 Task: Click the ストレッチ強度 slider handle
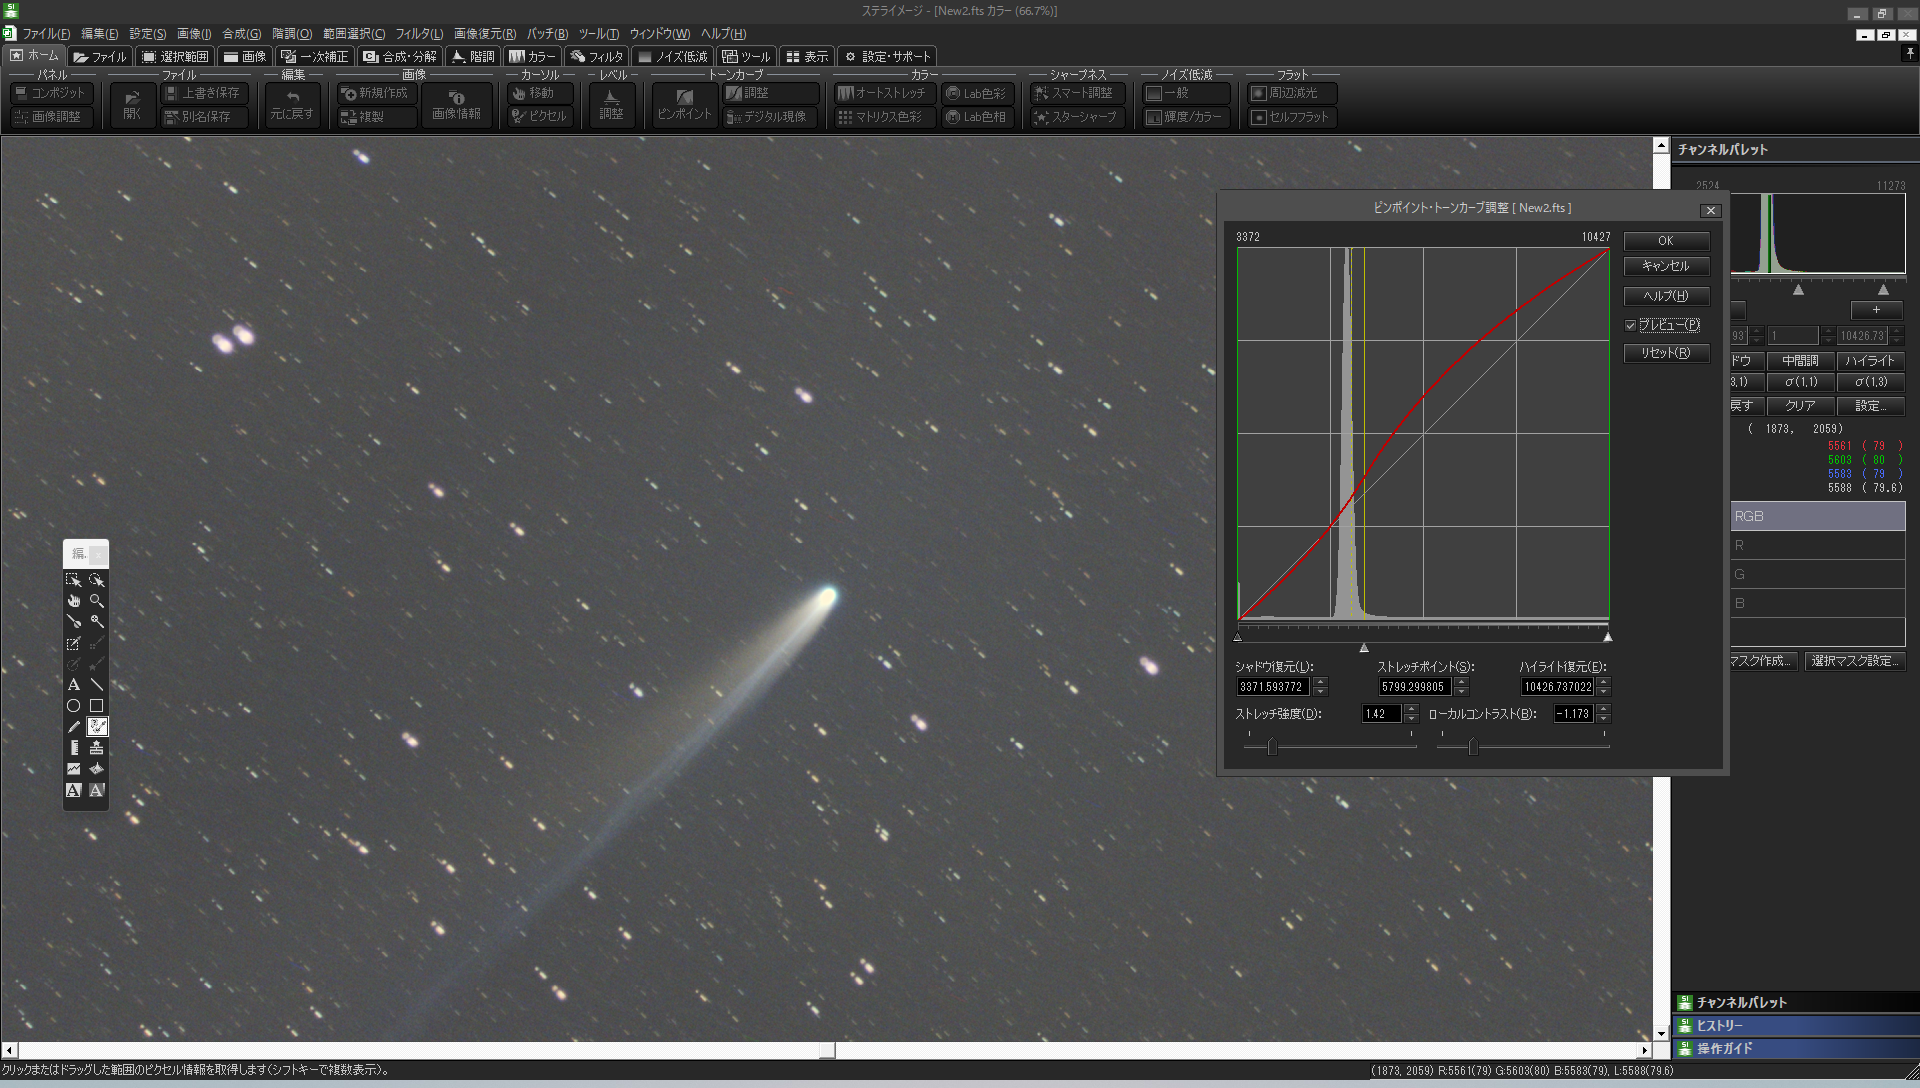(x=1272, y=747)
